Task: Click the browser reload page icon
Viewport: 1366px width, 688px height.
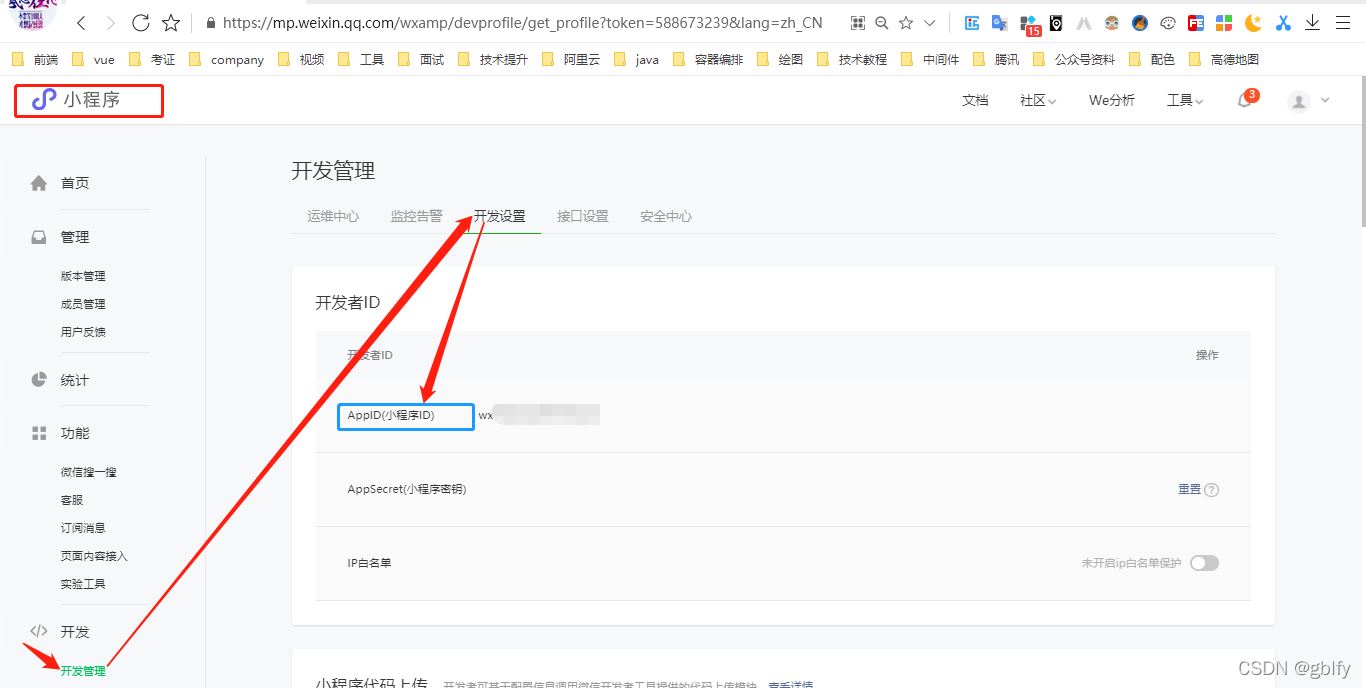Action: [141, 23]
